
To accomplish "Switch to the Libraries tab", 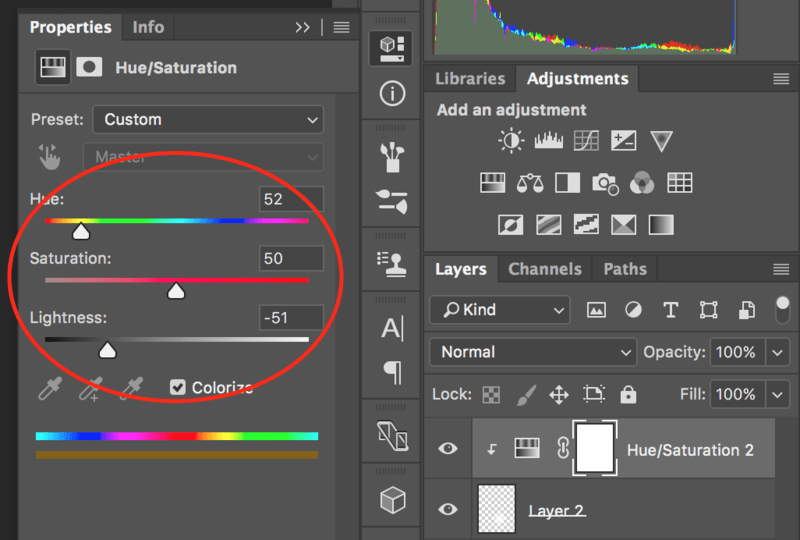I will tap(470, 79).
